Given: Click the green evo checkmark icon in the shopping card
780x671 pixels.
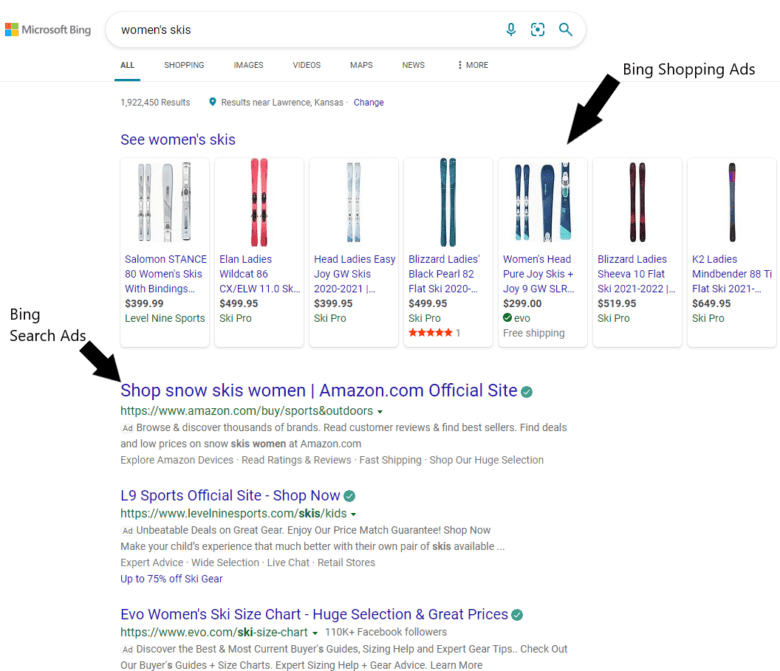Looking at the screenshot, I should [x=507, y=318].
